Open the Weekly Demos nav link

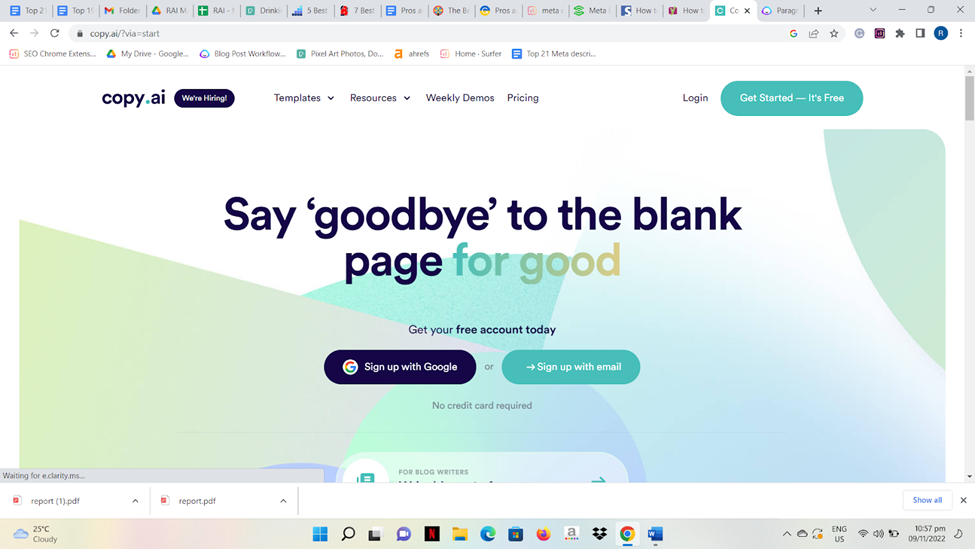[x=460, y=98]
